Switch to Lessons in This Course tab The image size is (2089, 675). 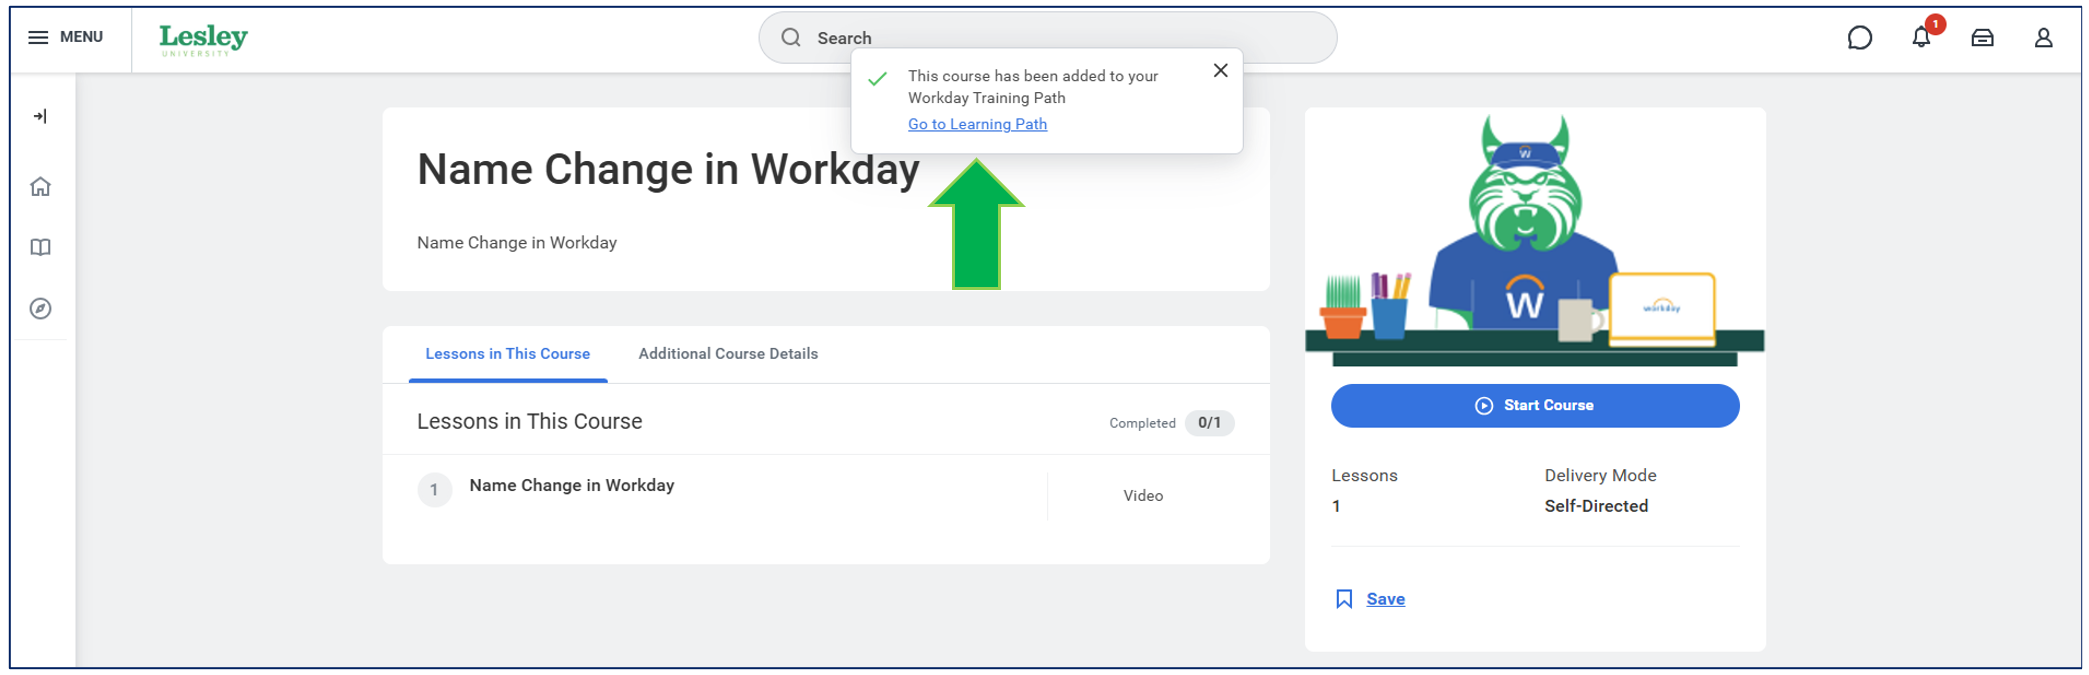click(x=508, y=354)
